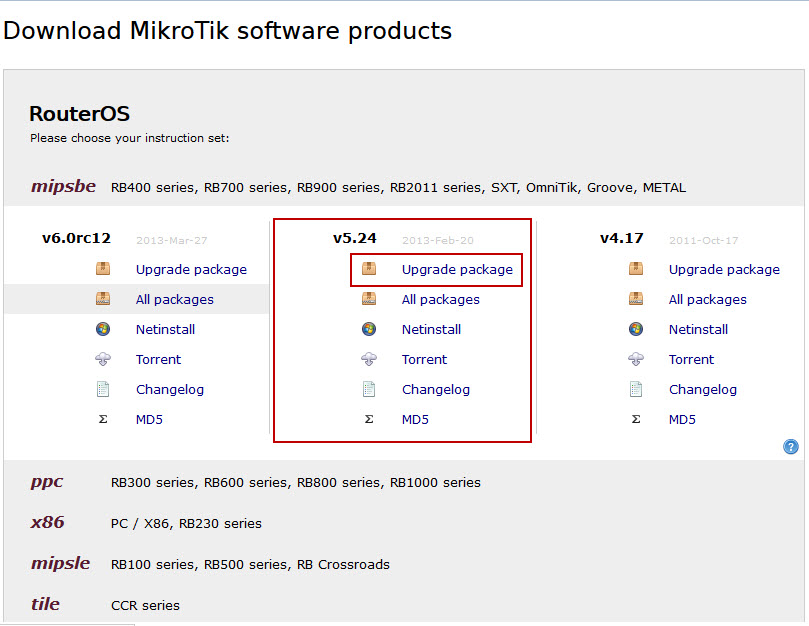Get the v5.24 Torrent link
This screenshot has height=626, width=809.
425,359
